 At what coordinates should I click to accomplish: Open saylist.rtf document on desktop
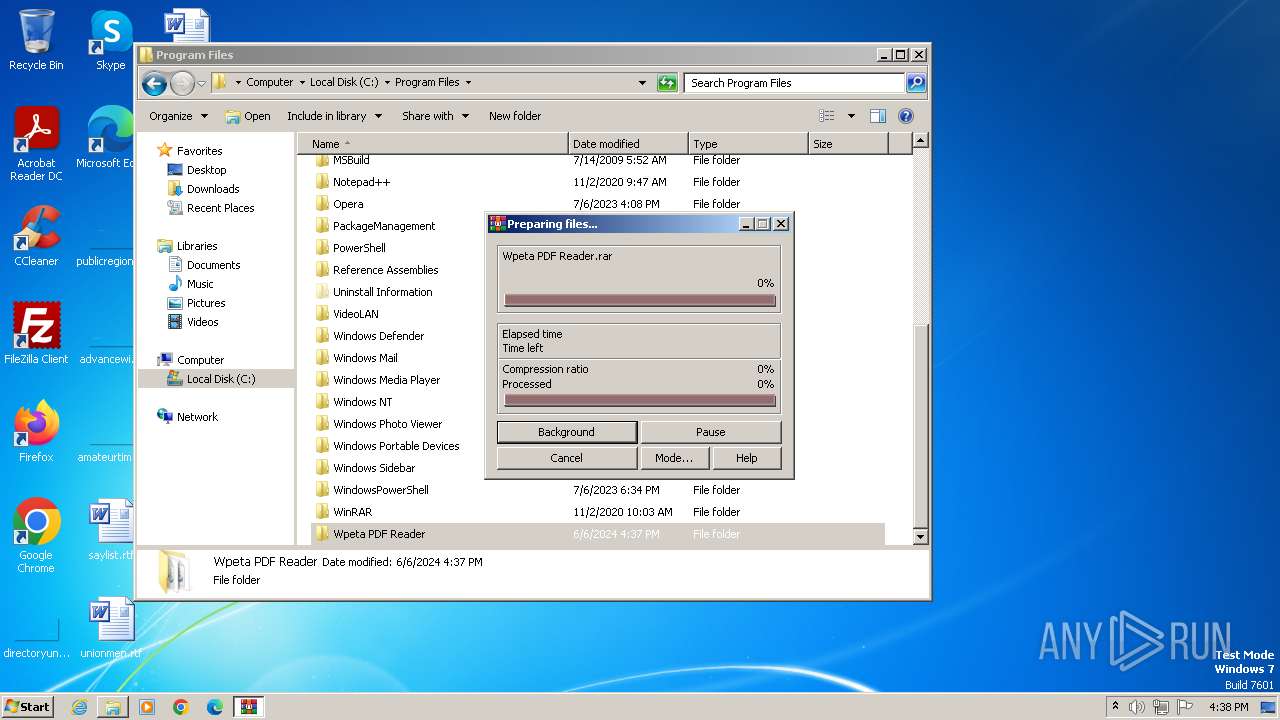110,530
